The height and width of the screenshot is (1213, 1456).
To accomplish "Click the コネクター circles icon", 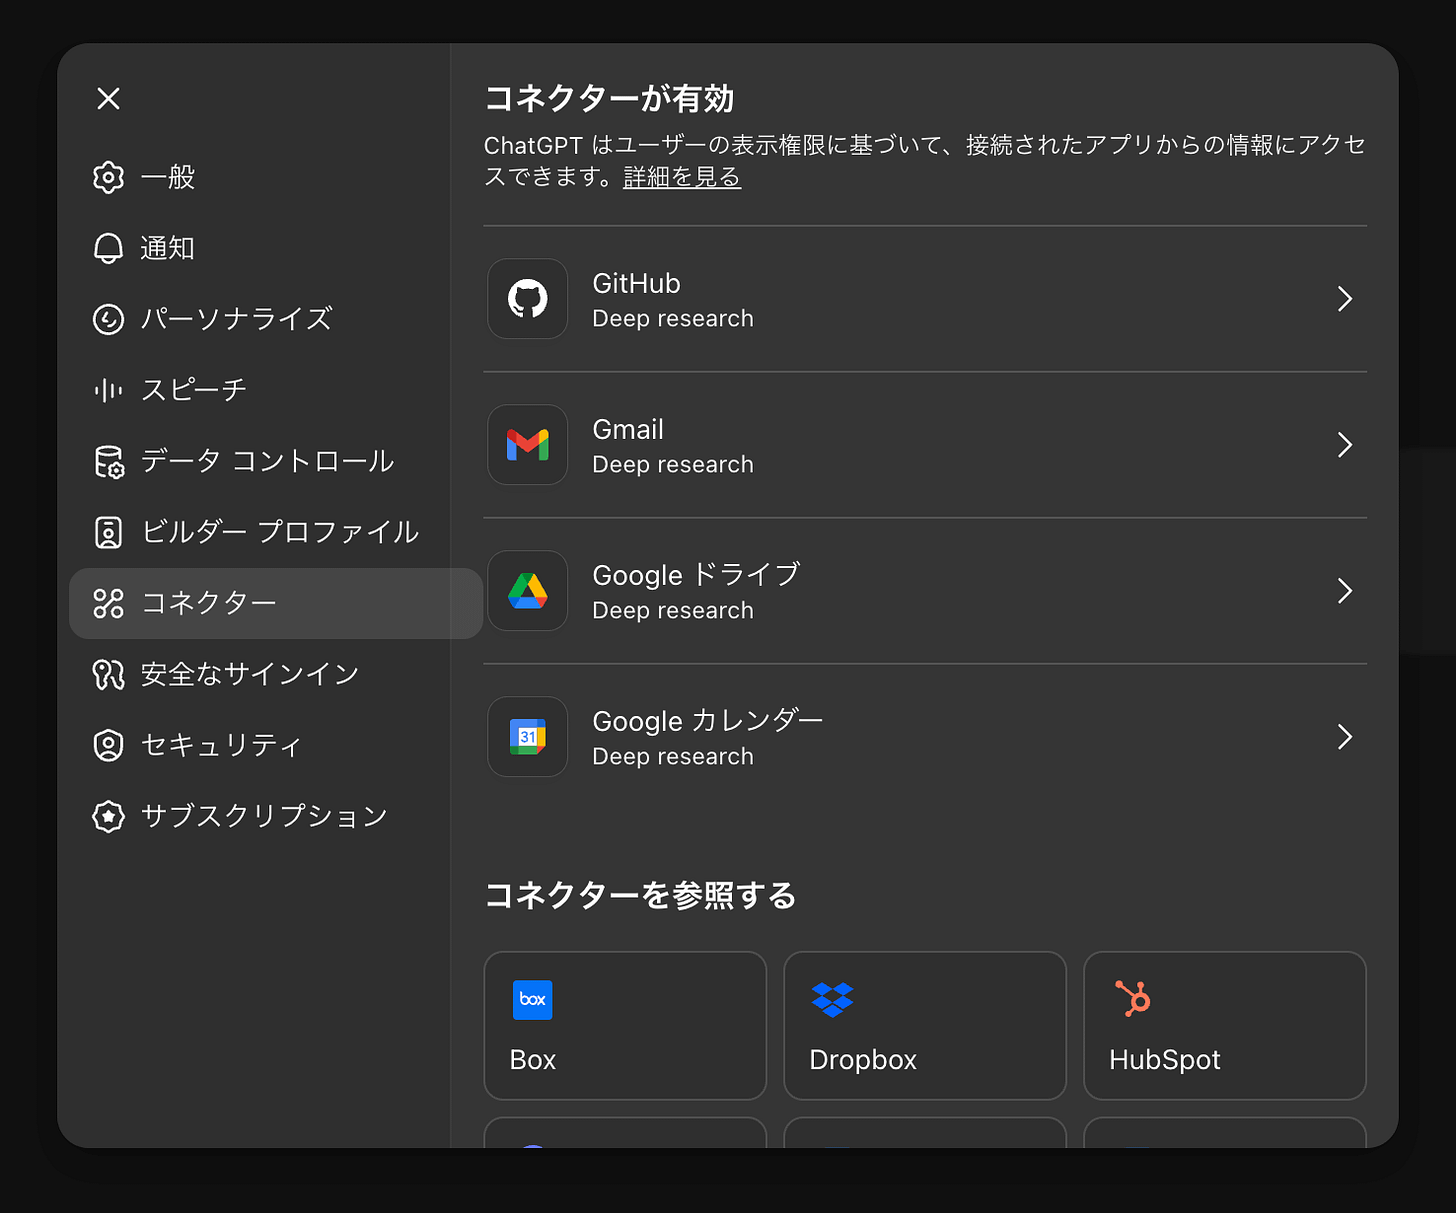I will (108, 603).
